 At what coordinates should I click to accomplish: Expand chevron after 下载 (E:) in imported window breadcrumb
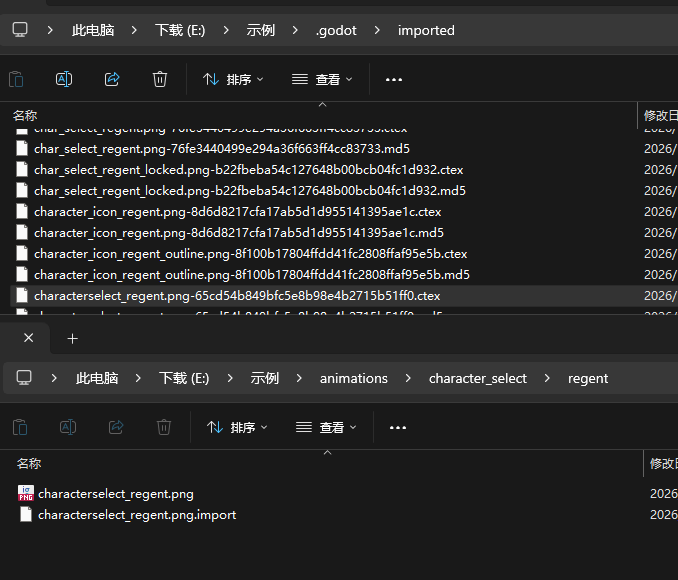(226, 30)
